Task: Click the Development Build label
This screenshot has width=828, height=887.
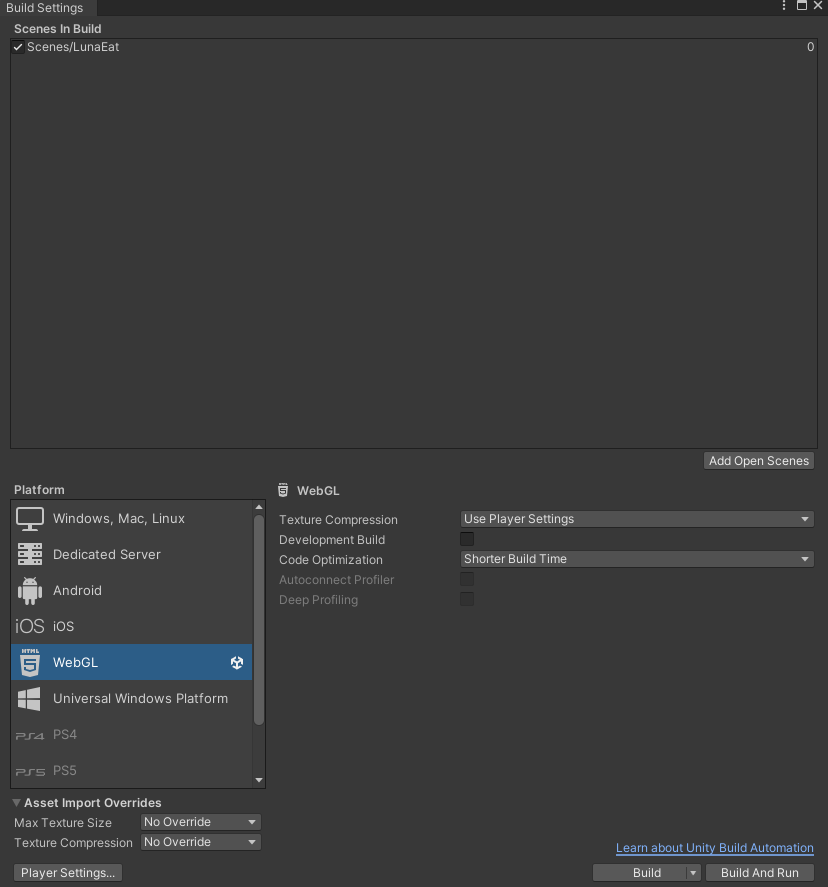Action: coord(332,540)
